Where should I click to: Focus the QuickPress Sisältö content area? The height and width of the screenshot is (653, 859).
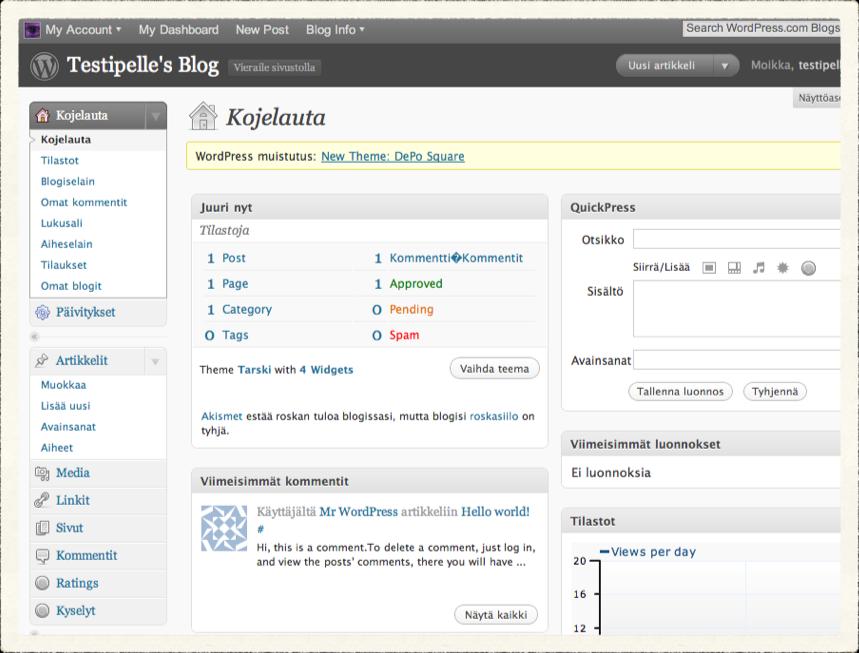coord(737,309)
